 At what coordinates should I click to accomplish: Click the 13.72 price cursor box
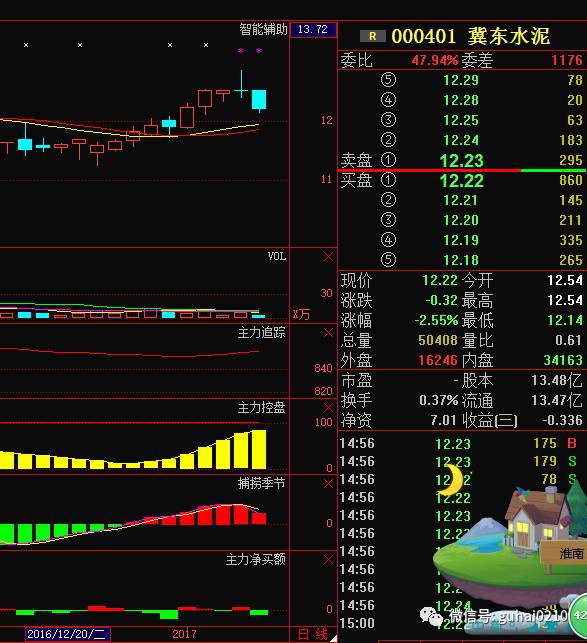[313, 30]
